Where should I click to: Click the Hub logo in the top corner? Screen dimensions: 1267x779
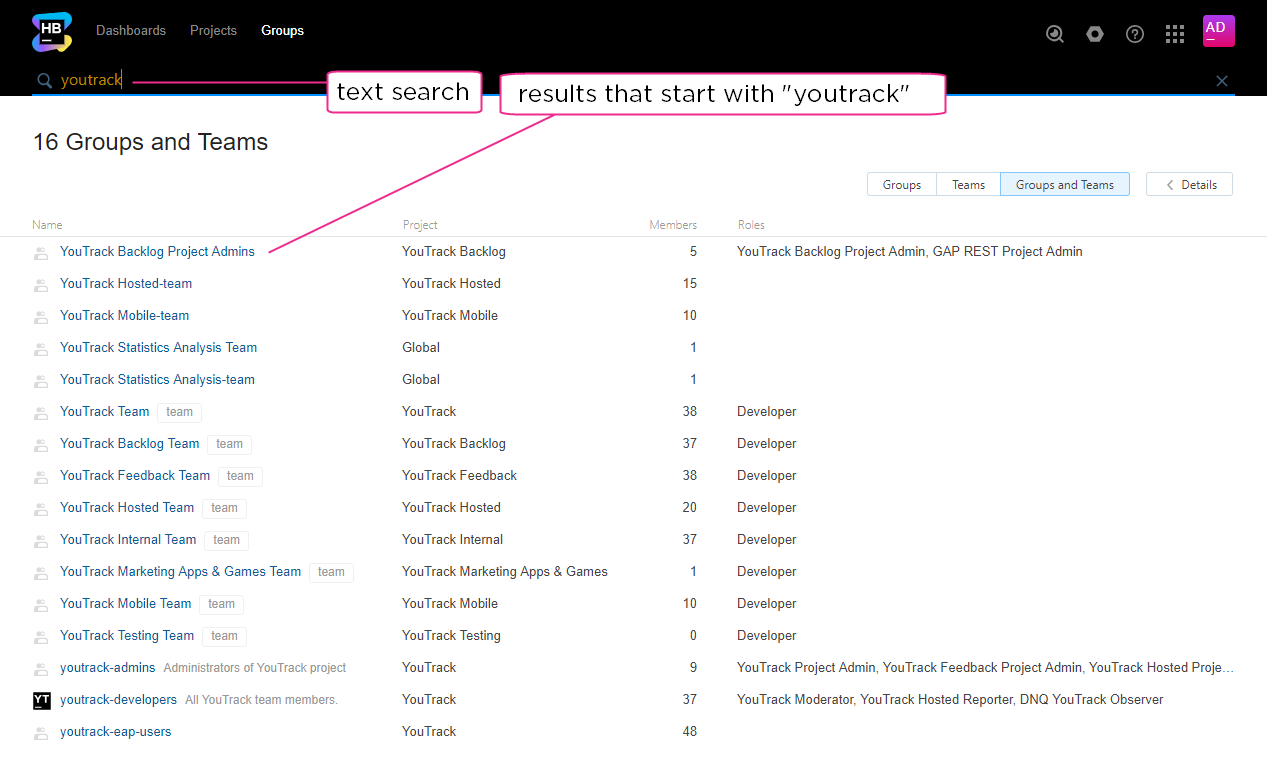click(51, 32)
